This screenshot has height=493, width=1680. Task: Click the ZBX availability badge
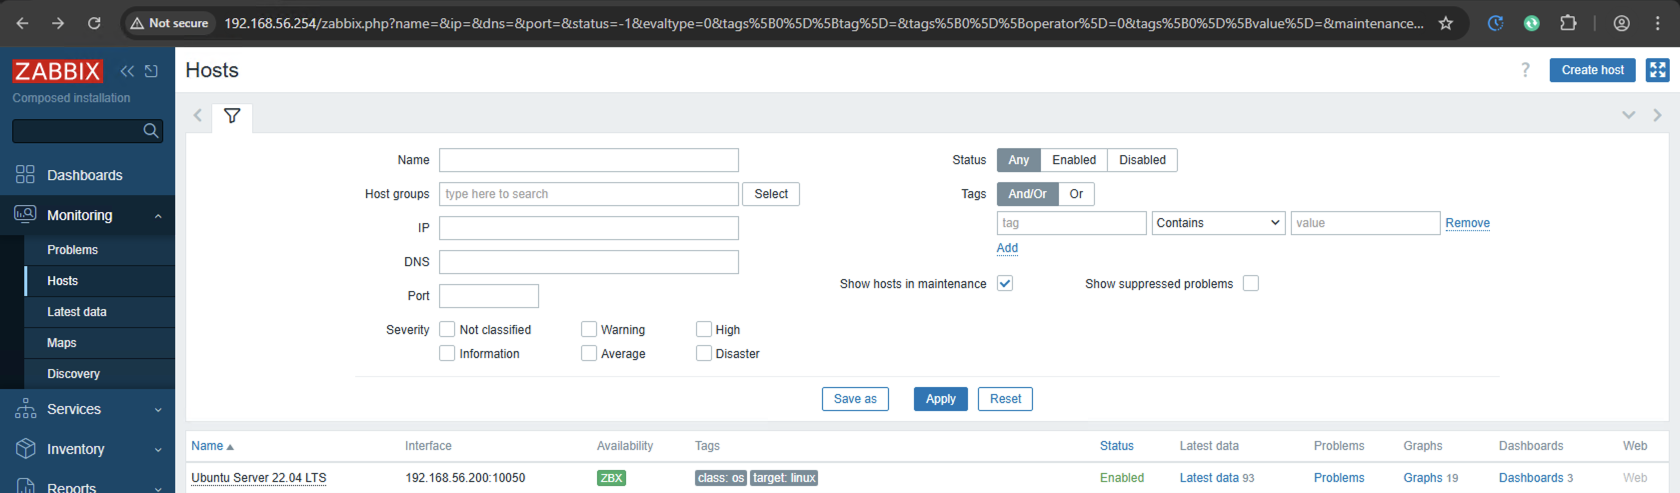pyautogui.click(x=611, y=478)
